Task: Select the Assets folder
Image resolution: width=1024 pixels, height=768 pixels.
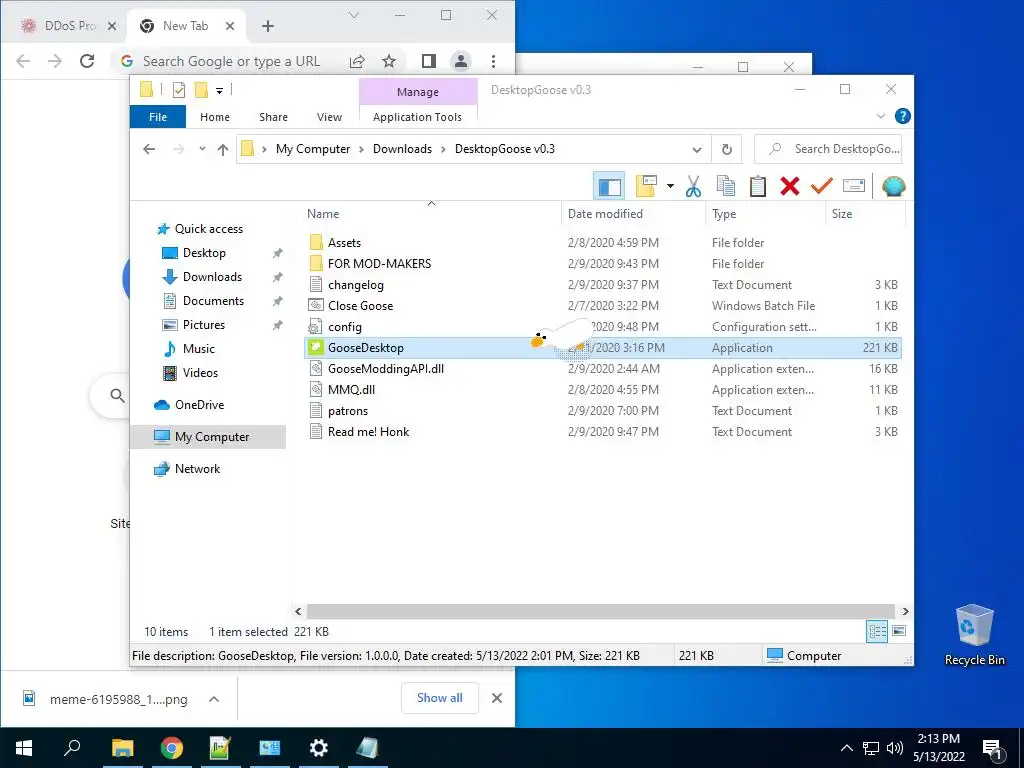Action: pyautogui.click(x=344, y=243)
